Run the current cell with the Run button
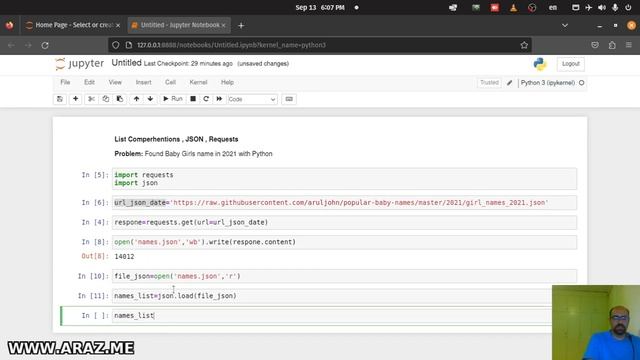 pyautogui.click(x=173, y=99)
